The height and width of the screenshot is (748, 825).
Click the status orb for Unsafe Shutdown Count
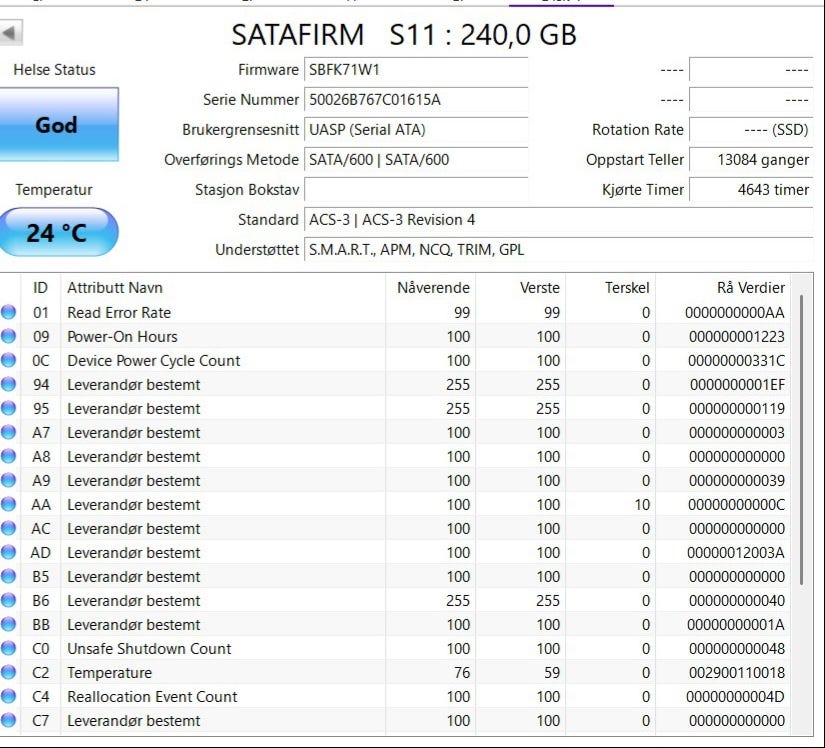(x=9, y=649)
